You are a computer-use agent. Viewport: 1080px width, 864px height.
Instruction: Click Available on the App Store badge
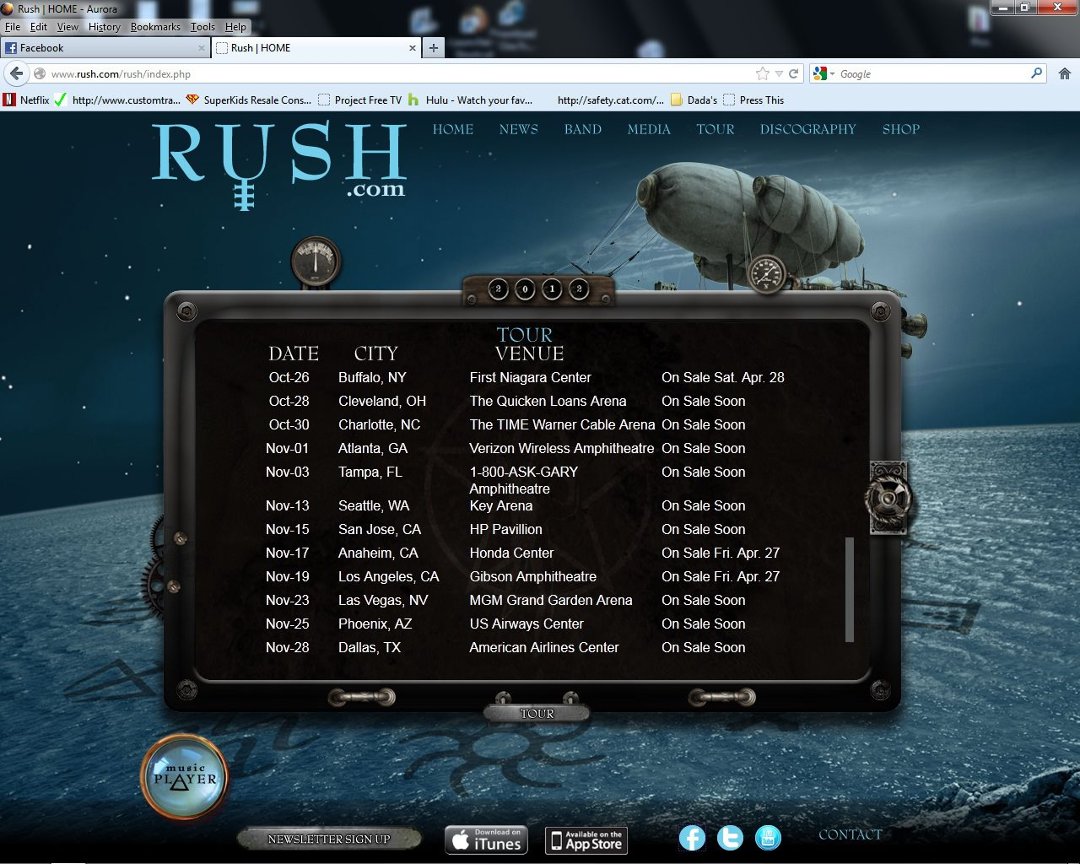[586, 841]
